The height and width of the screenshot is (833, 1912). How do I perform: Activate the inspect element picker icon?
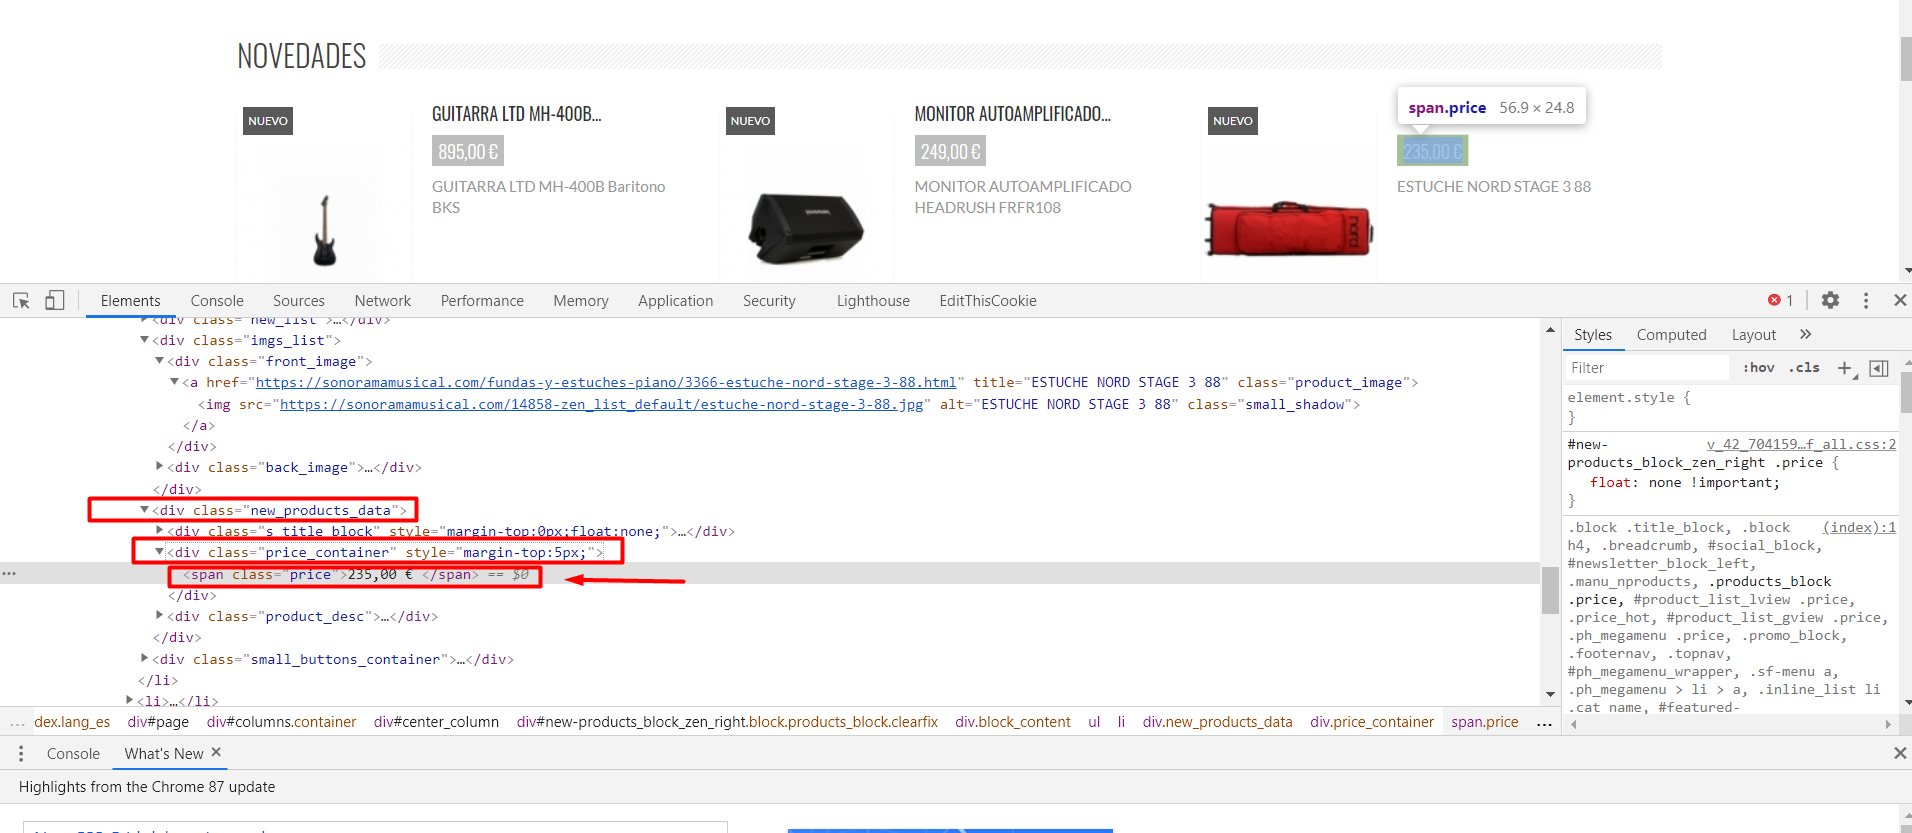21,300
